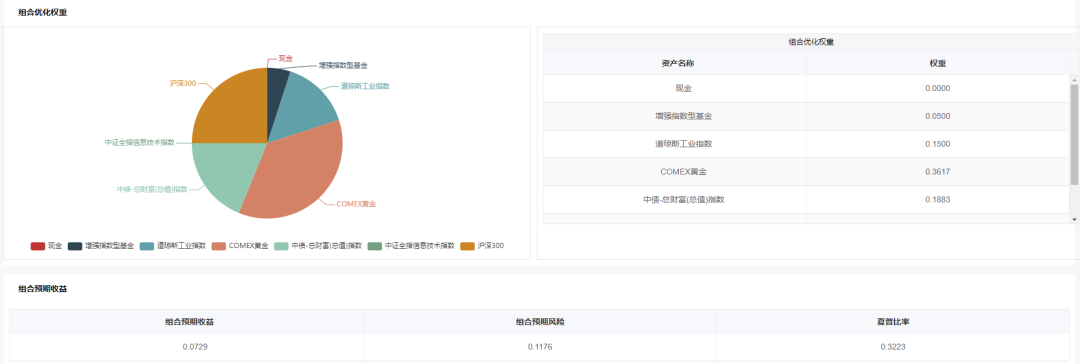Click the COMEX黄金 pie chart label
Image resolution: width=1080 pixels, height=364 pixels.
point(356,204)
